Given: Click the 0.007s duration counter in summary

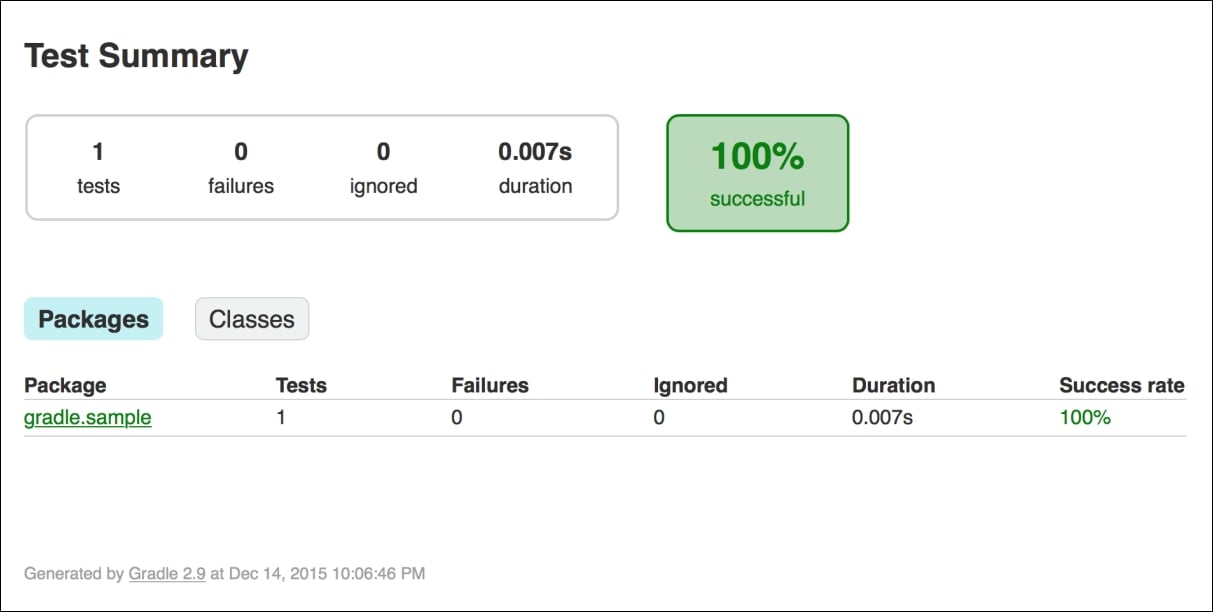Looking at the screenshot, I should 535,168.
